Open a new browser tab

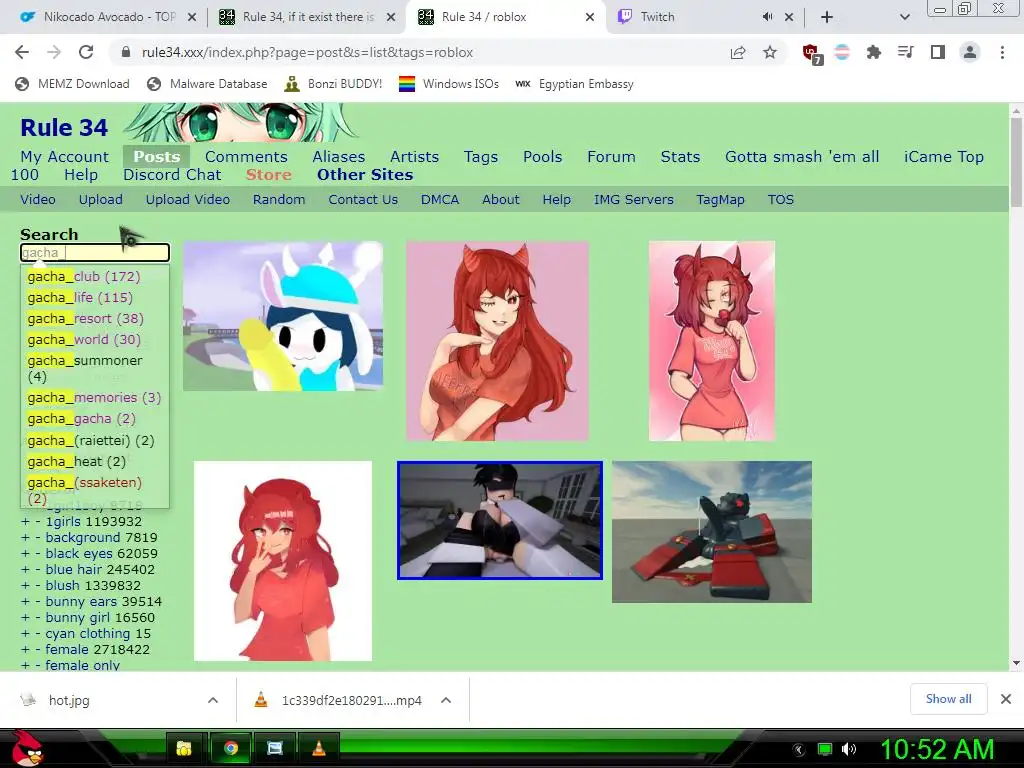(x=827, y=17)
